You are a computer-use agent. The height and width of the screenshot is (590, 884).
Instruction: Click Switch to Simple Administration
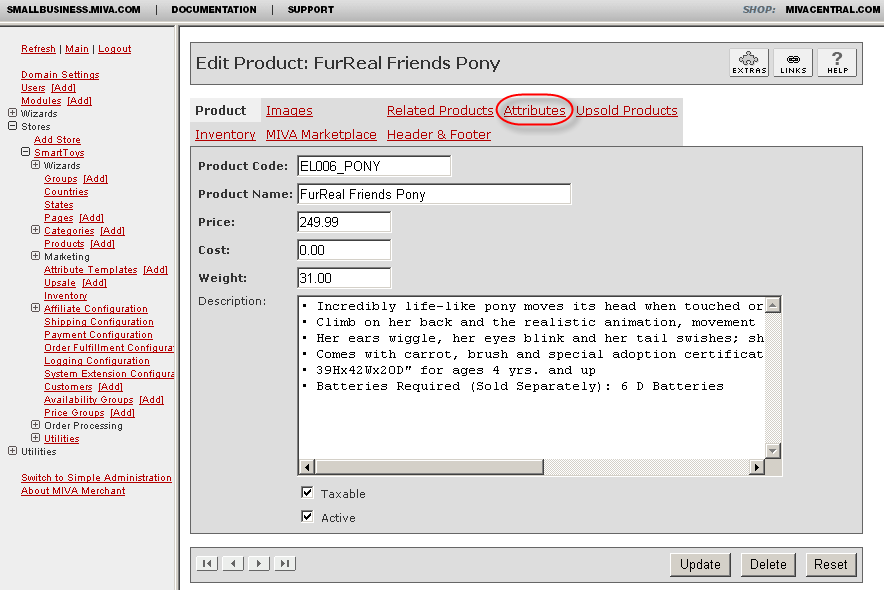96,478
